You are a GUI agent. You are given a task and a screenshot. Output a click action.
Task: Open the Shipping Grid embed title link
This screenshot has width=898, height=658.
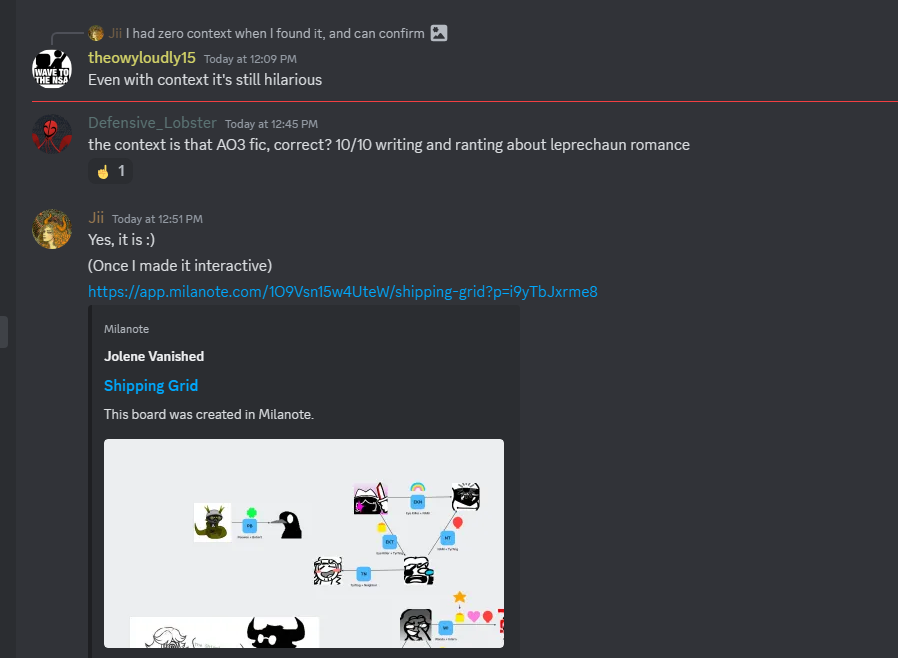point(151,385)
